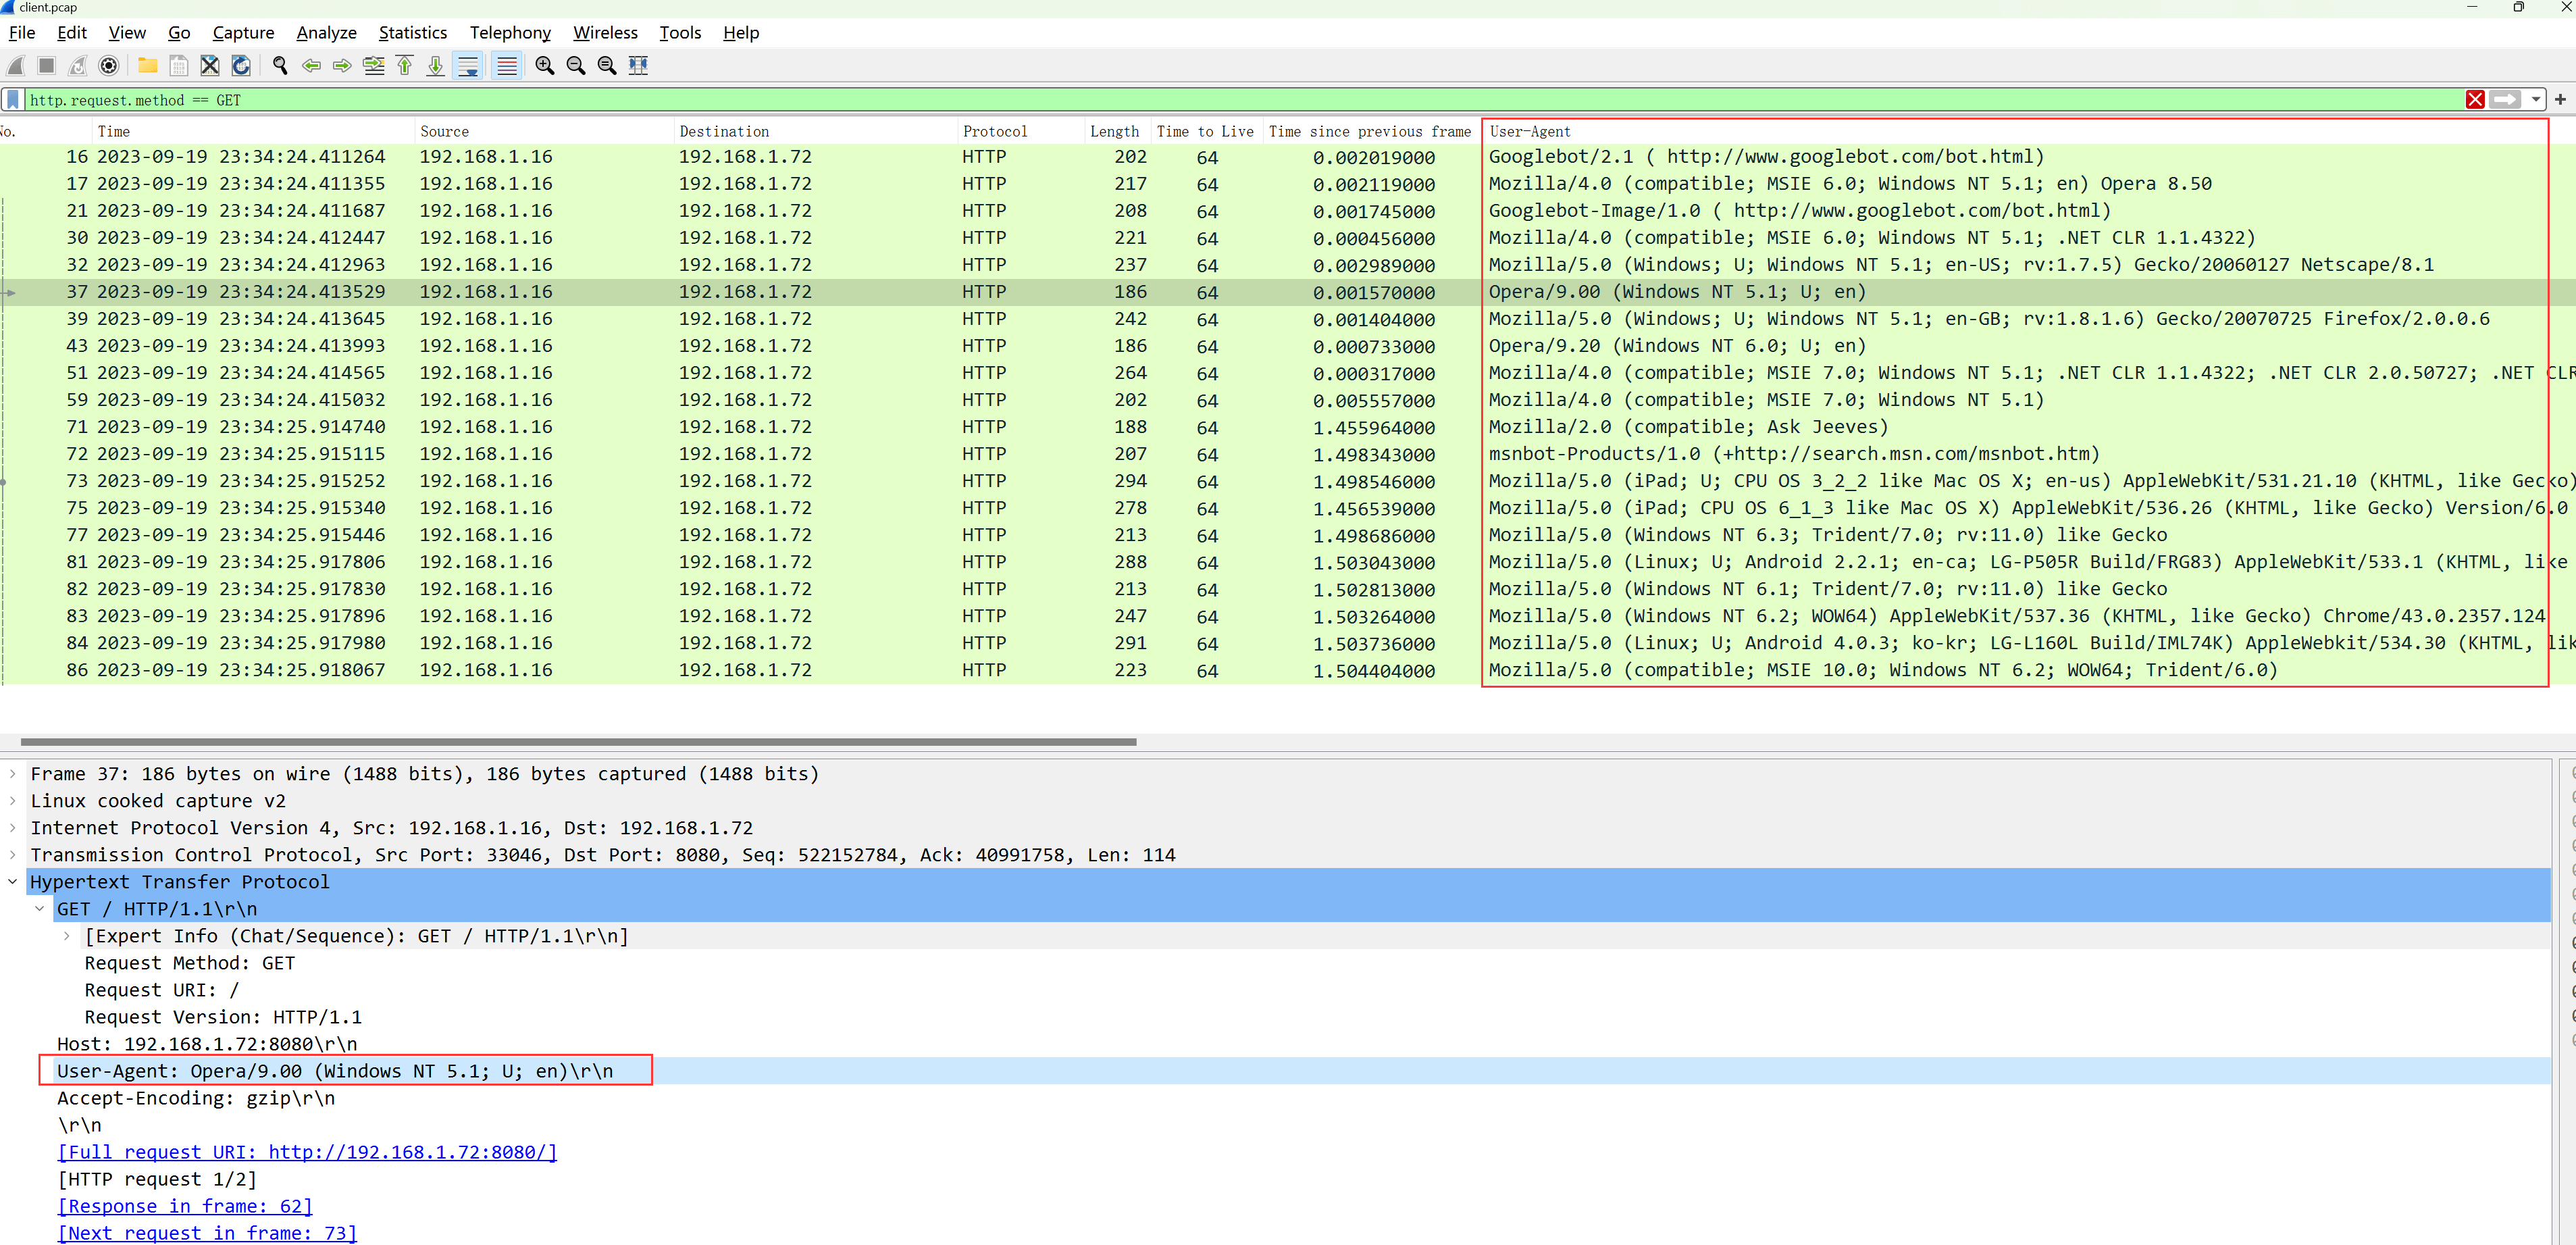The width and height of the screenshot is (2576, 1245).
Task: Open the Edit menu
Action: [72, 33]
